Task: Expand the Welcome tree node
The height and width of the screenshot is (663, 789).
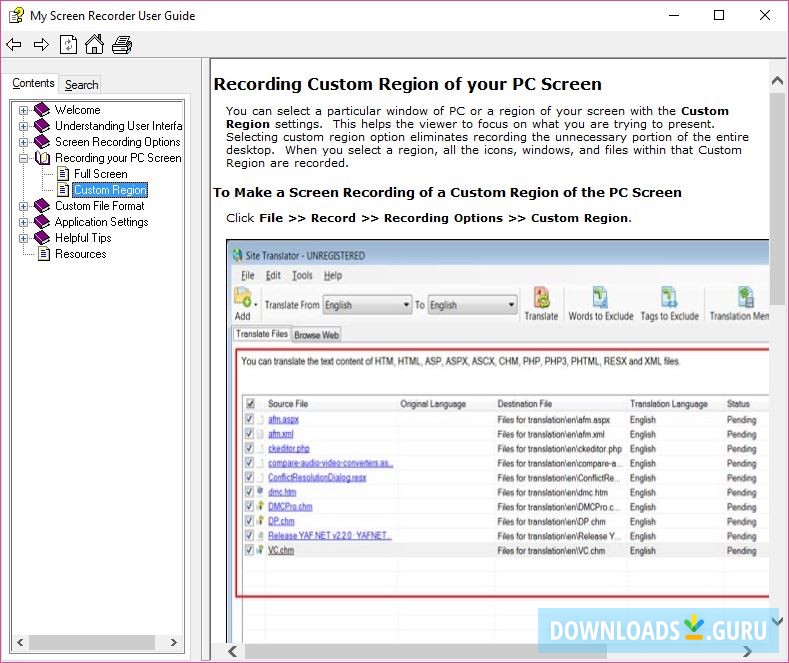Action: 24,110
